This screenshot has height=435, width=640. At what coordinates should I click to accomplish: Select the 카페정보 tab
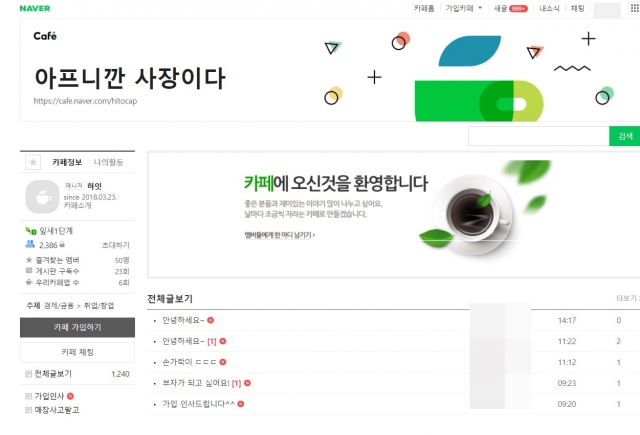tap(67, 162)
